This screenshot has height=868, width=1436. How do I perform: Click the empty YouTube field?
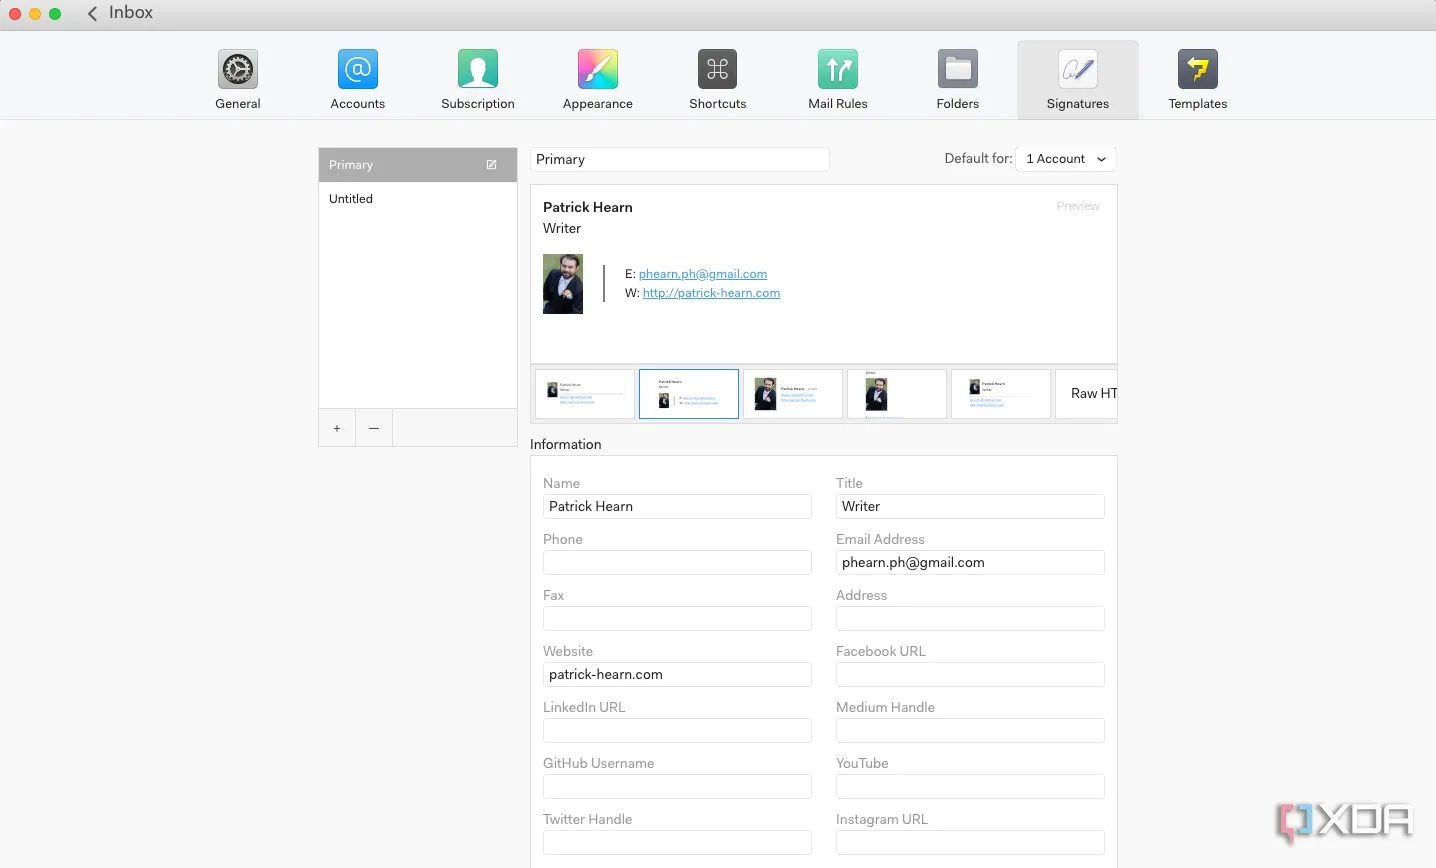(x=970, y=787)
